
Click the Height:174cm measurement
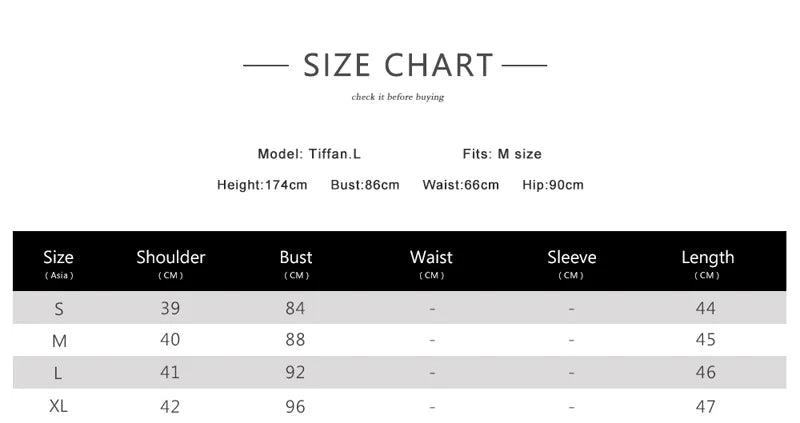click(x=262, y=185)
